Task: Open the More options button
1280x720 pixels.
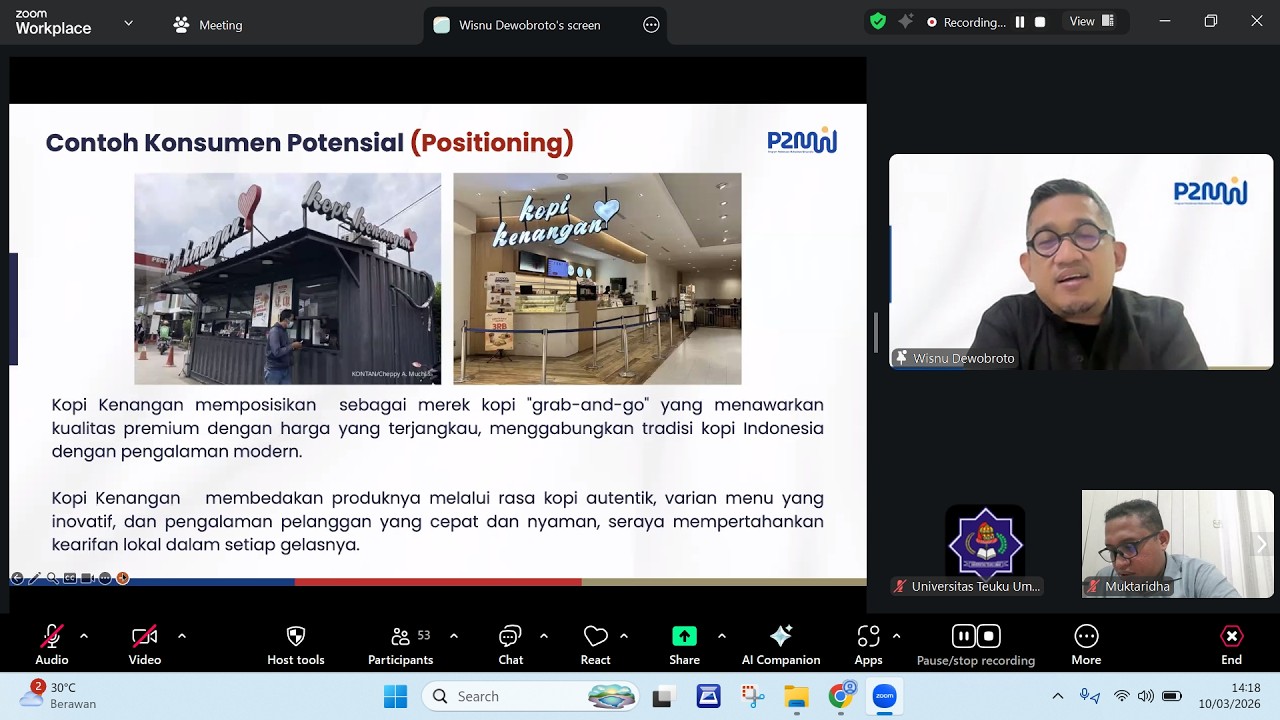Action: coord(1086,645)
